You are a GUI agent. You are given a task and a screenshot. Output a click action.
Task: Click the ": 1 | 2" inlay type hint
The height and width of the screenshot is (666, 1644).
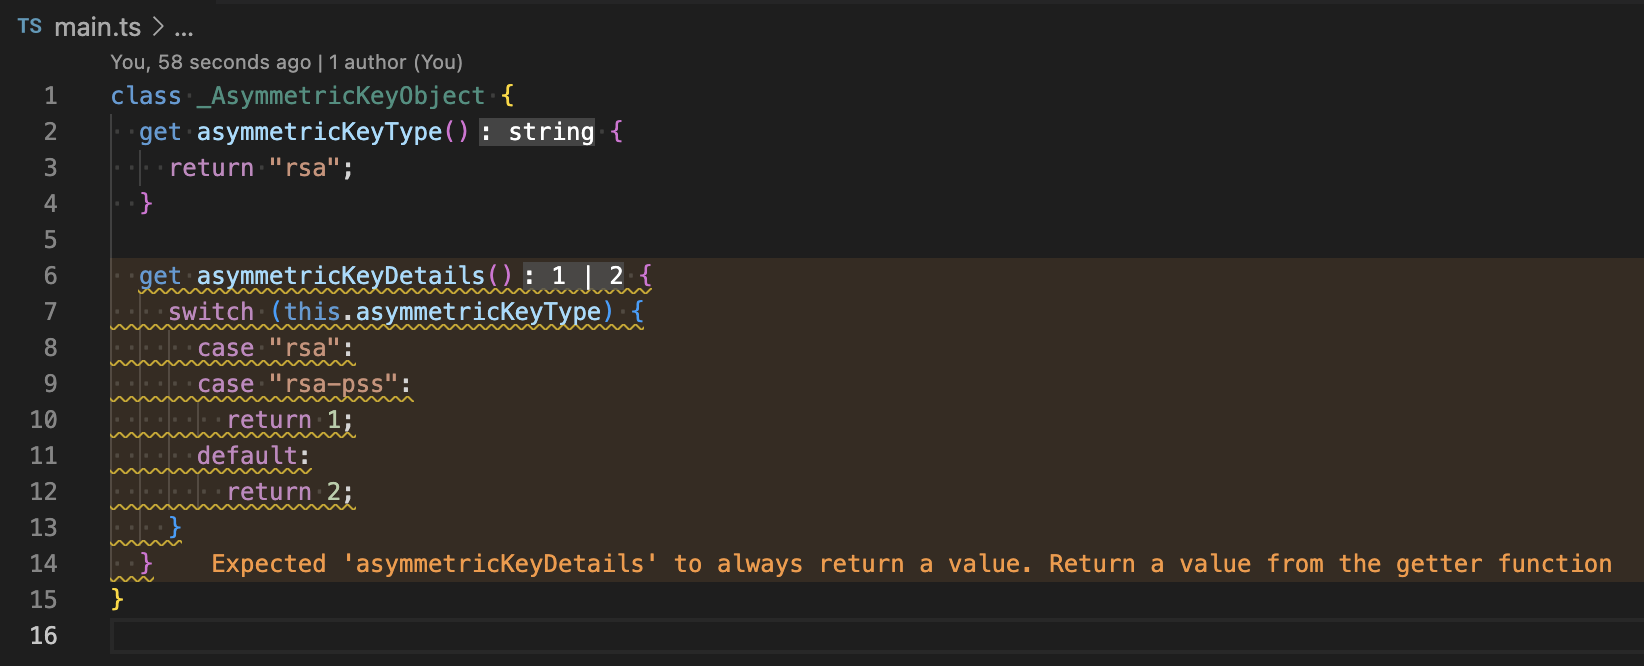574,276
